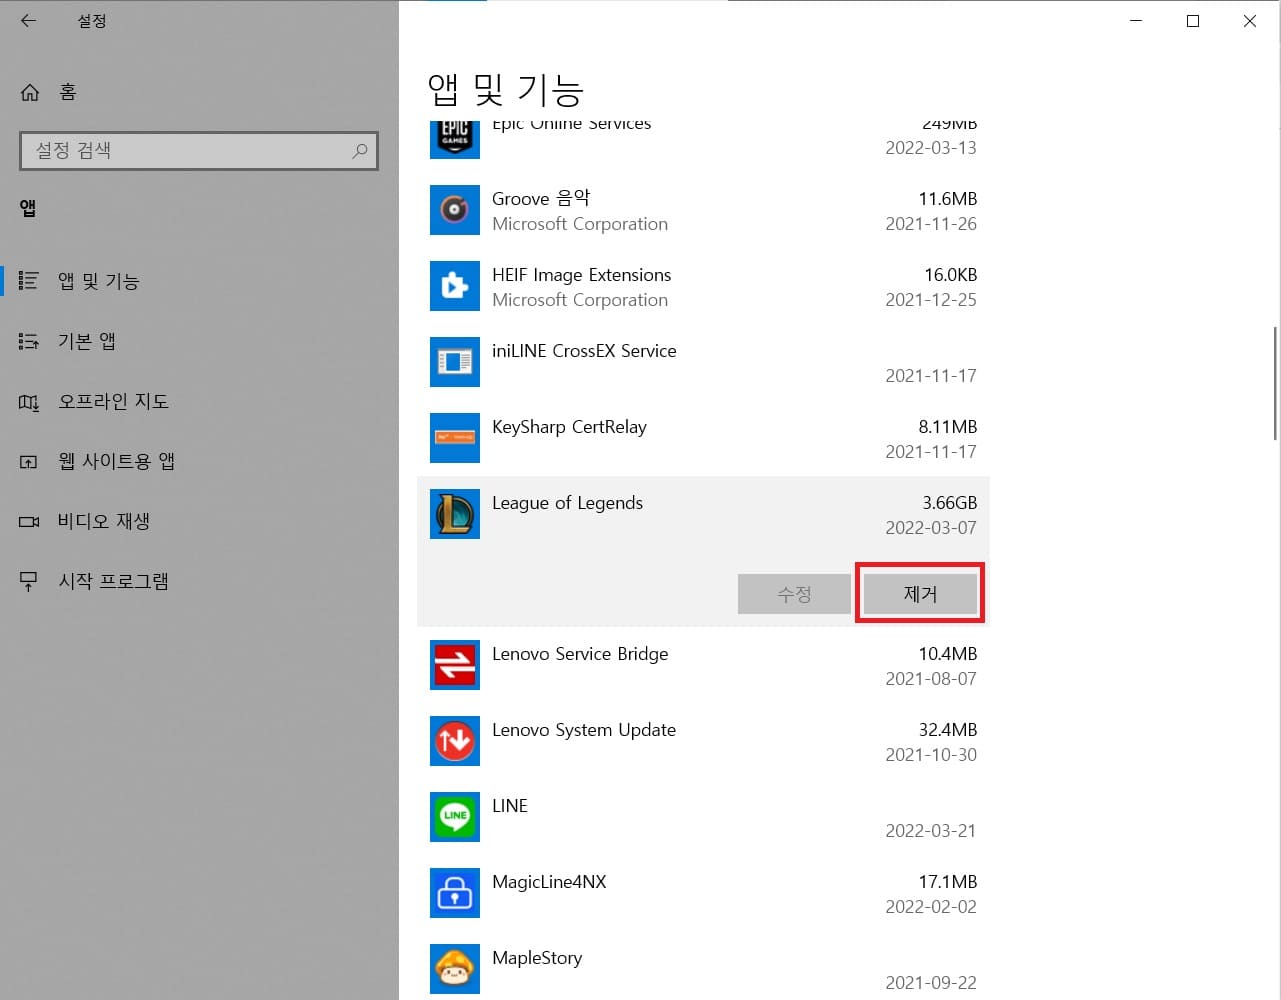Click the 앱 및 기능 page heading
This screenshot has height=1000, width=1281.
tap(505, 90)
